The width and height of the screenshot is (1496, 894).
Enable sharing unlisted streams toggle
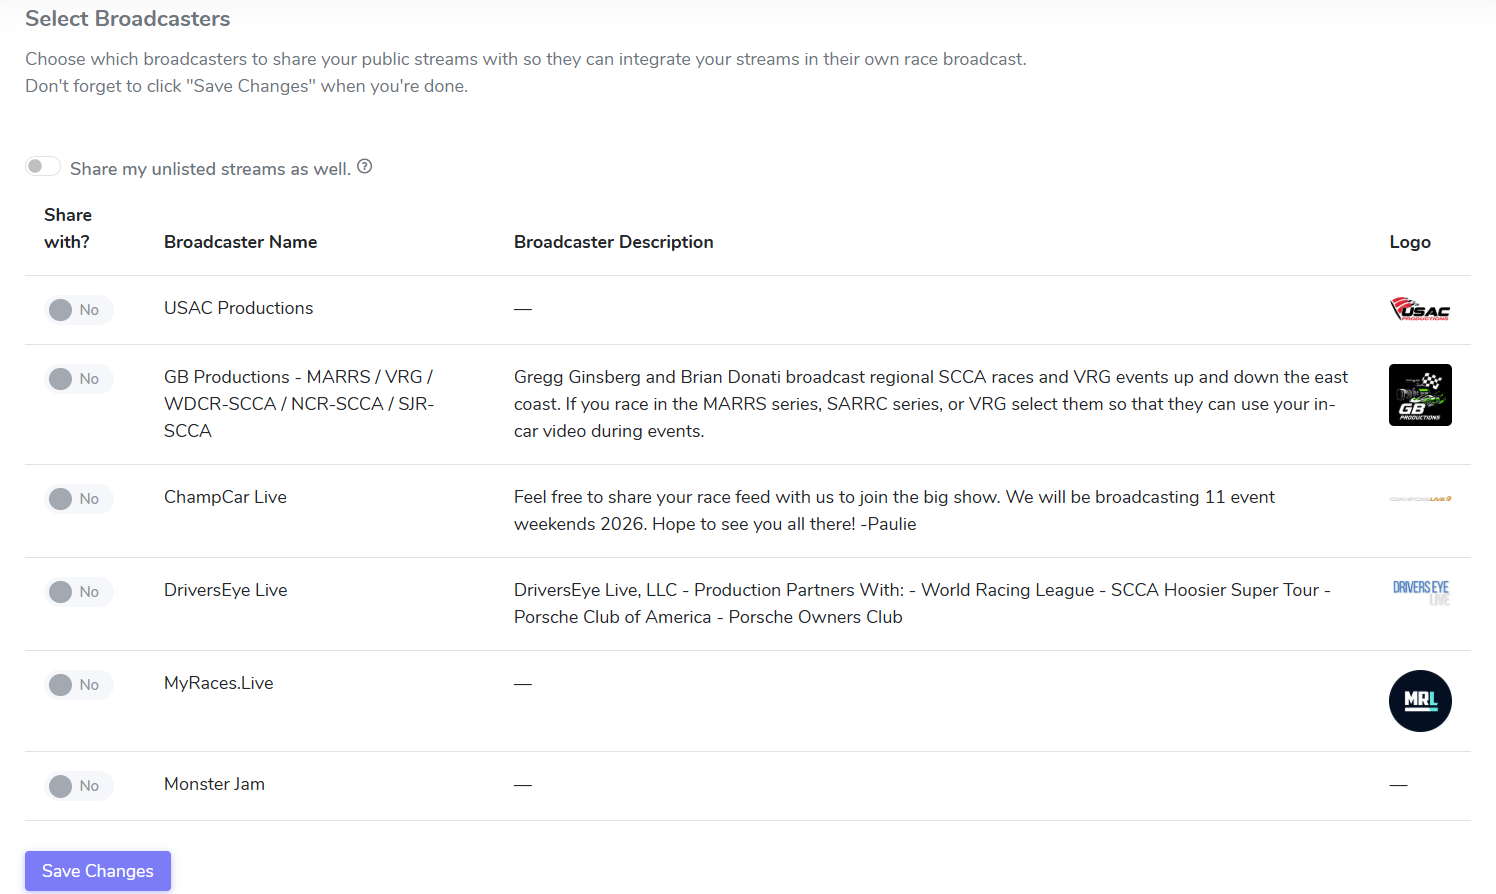43,167
